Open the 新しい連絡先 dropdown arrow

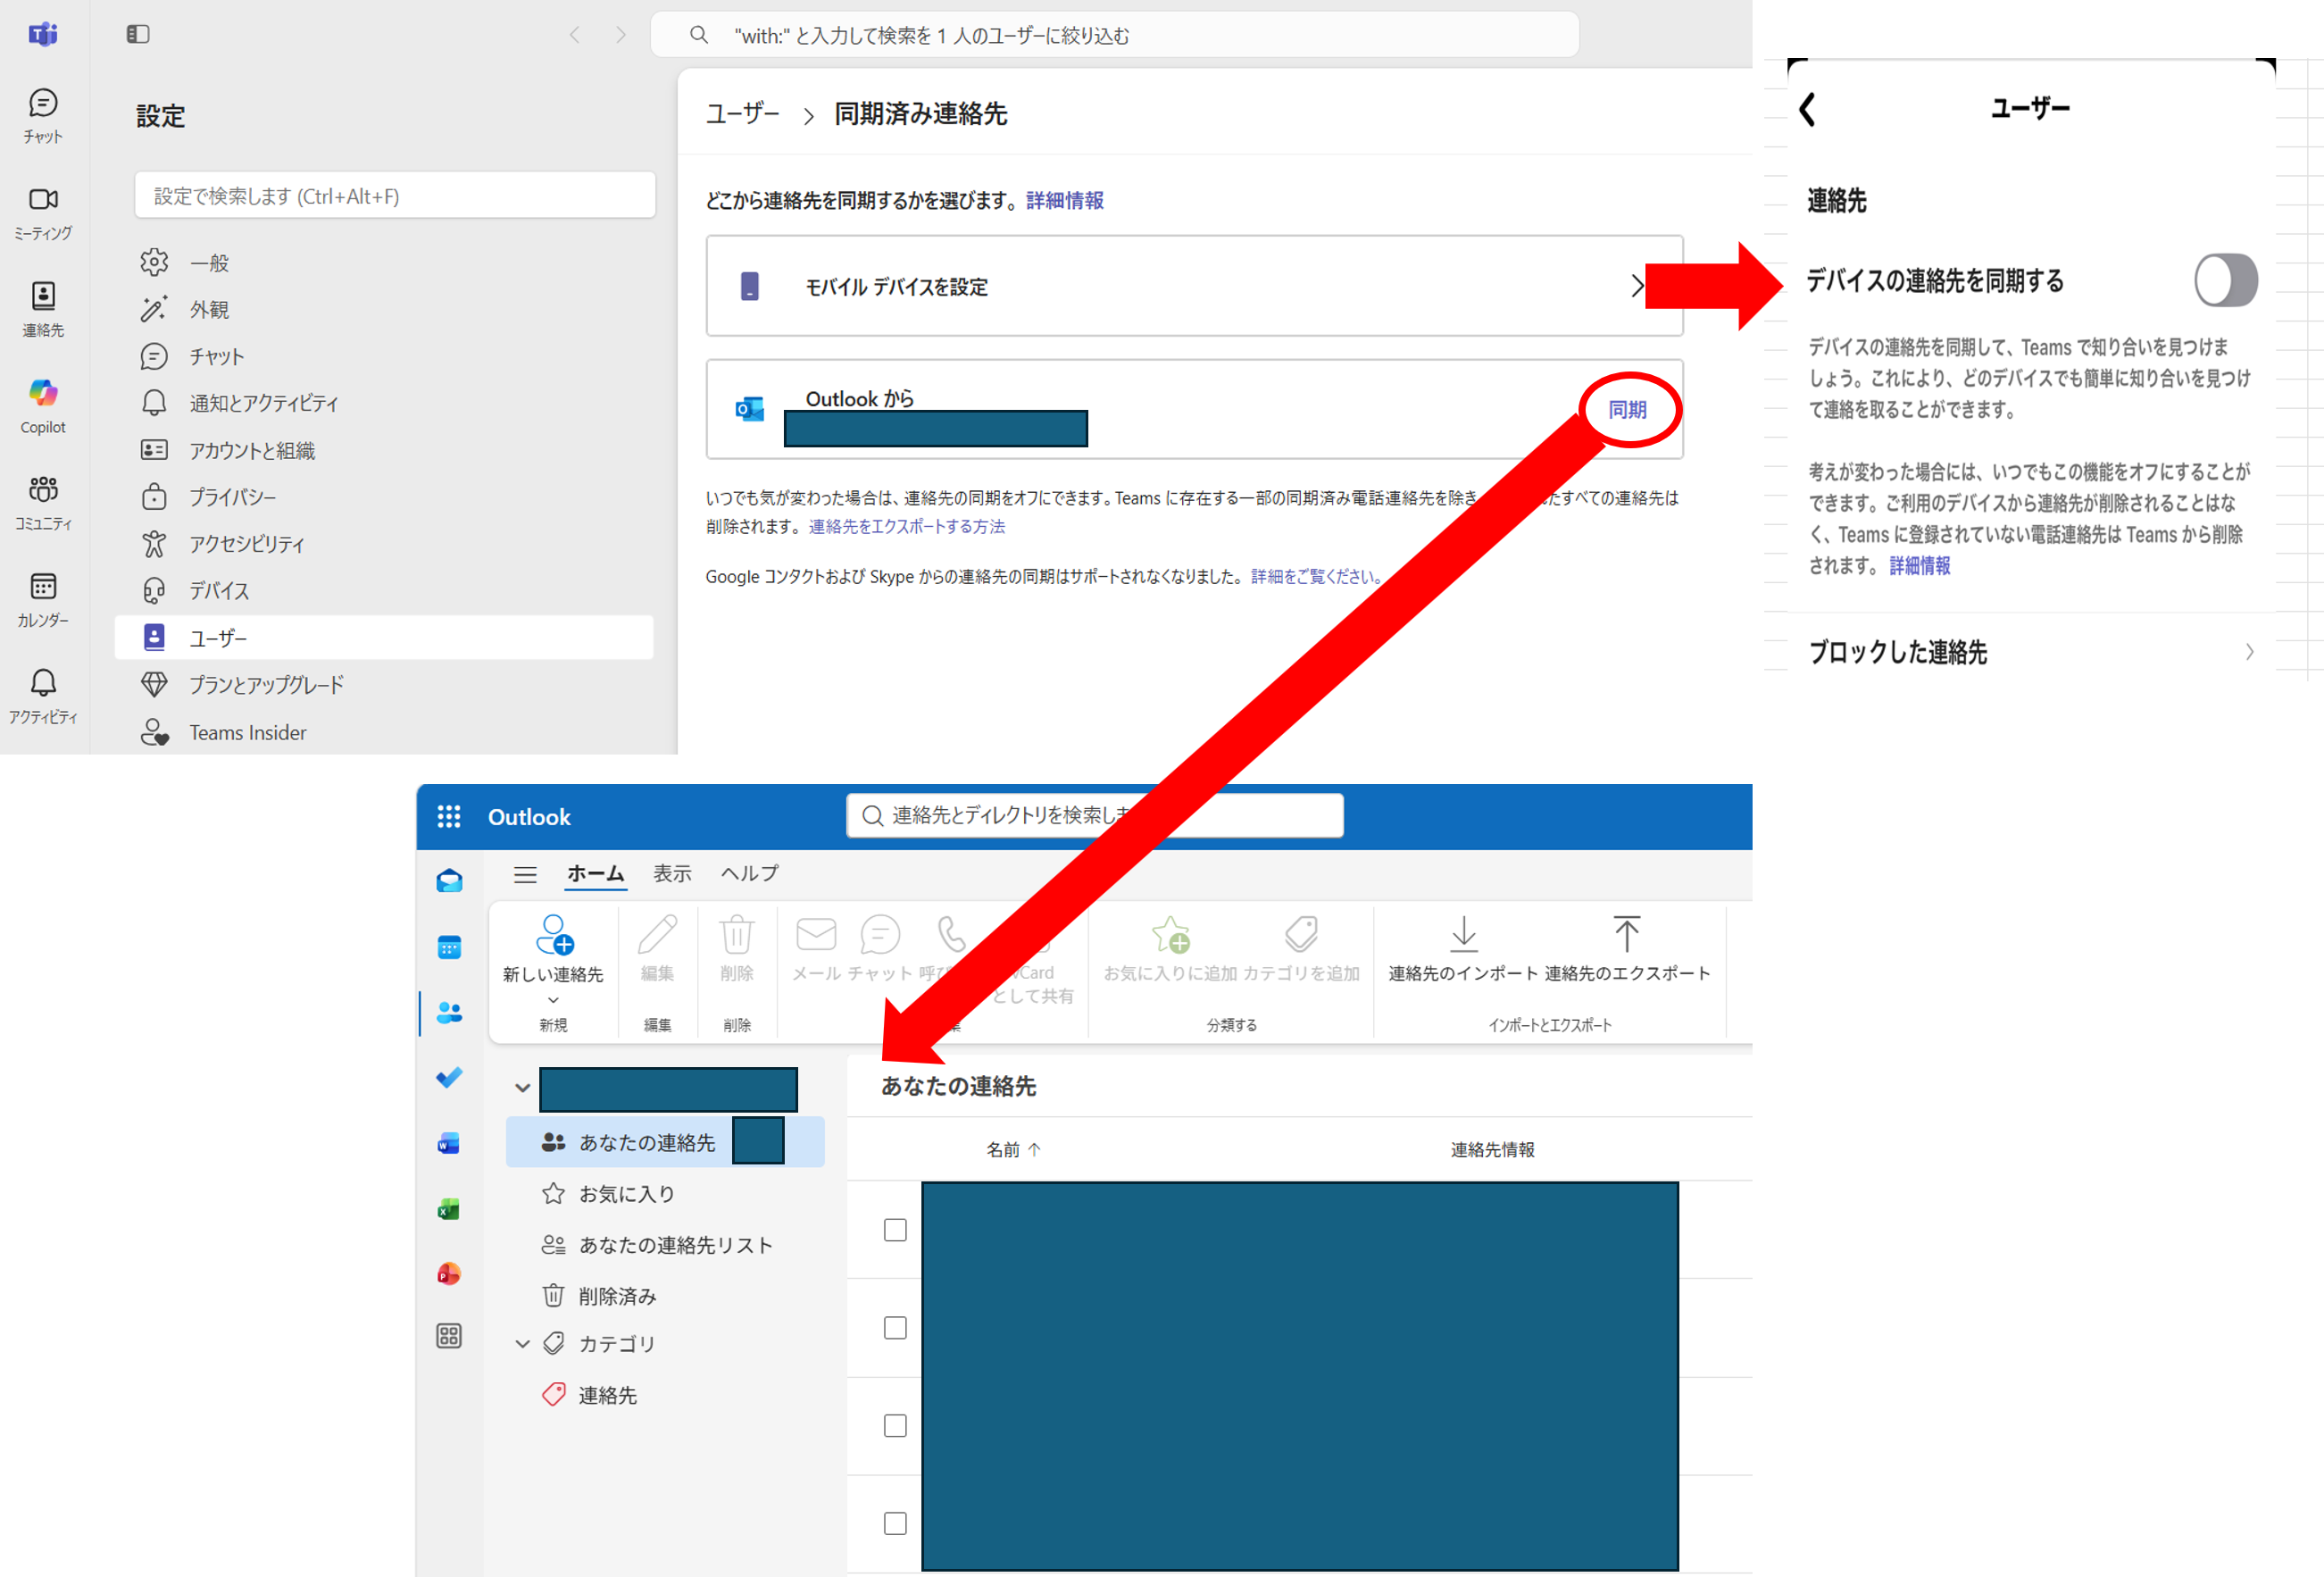553,999
